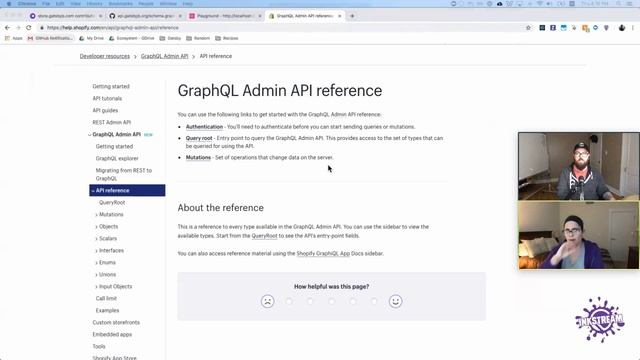Open Migrating from REST to GraphQL
Screen dimensions: 640x360
pos(124,174)
